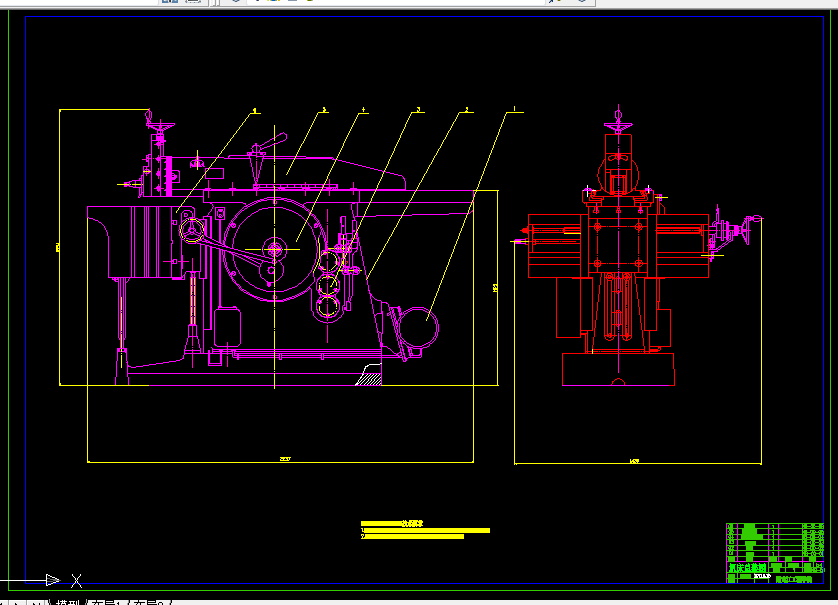Select part callout number 2
Screen dimensions: 838x605
tap(467, 110)
